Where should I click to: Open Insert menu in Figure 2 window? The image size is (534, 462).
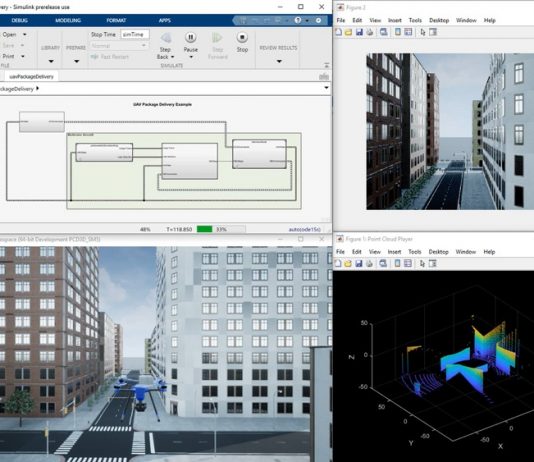click(395, 20)
